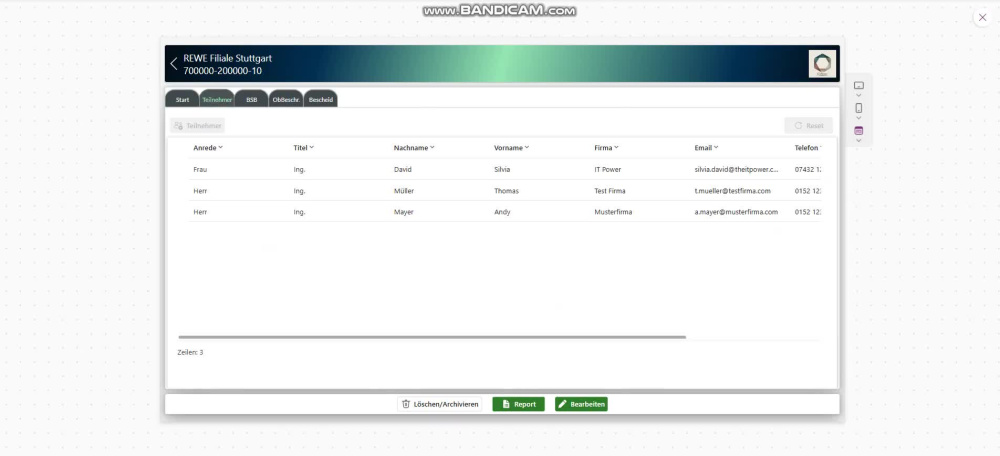Open the Vorname column dropdown
The height and width of the screenshot is (456, 1000).
click(x=527, y=147)
